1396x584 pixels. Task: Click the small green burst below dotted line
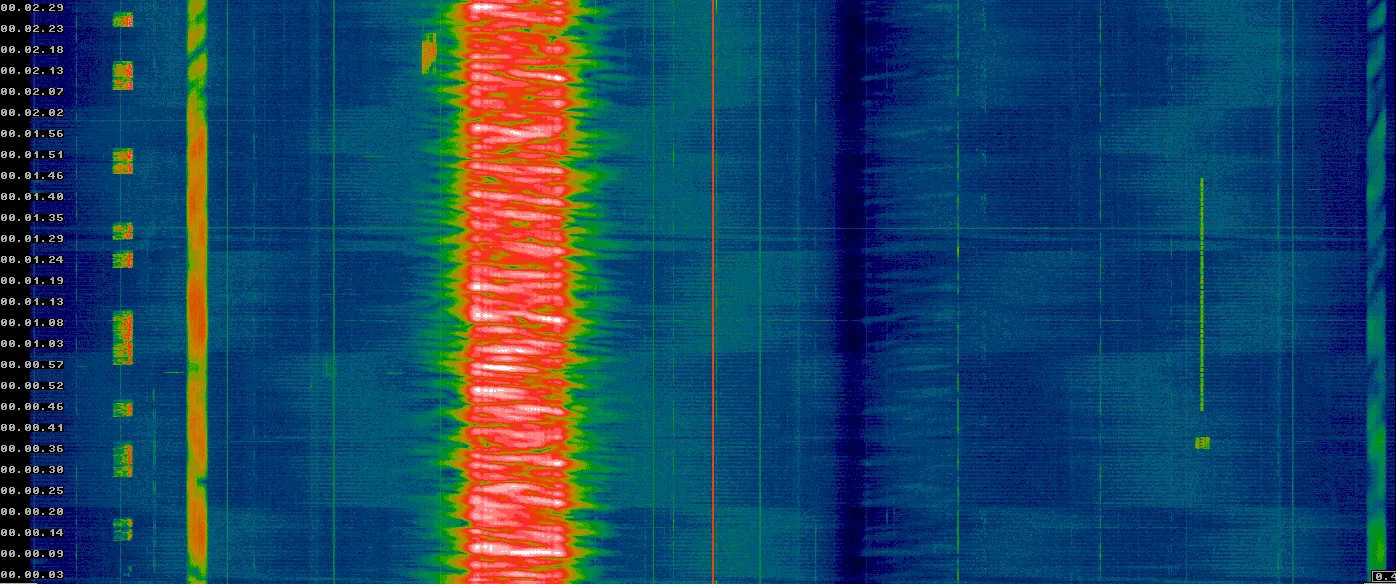point(1202,443)
